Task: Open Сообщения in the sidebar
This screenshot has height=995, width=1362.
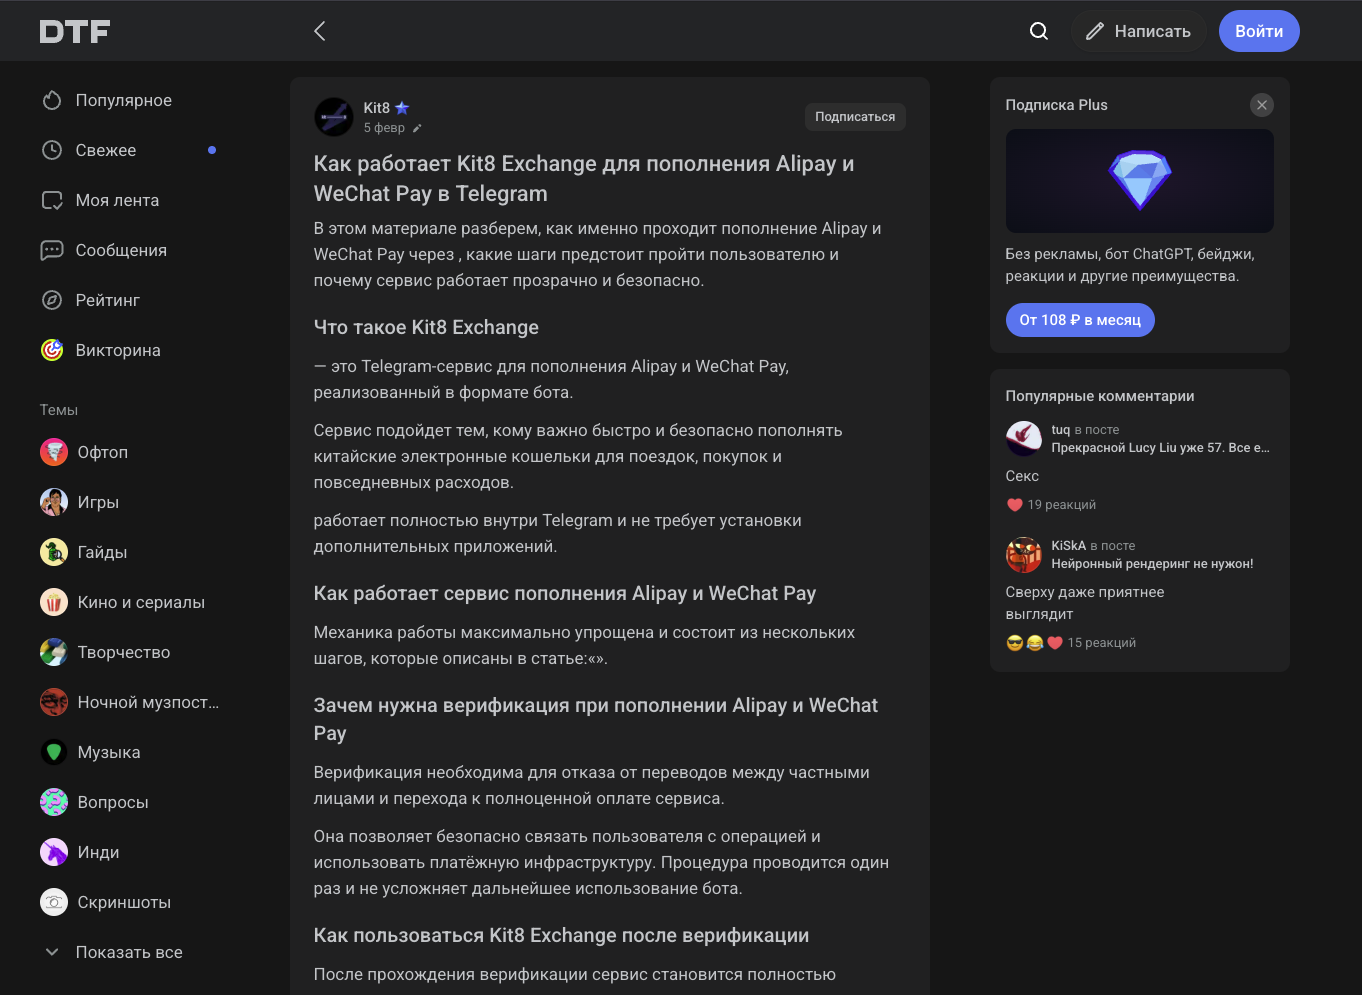Action: click(x=121, y=250)
